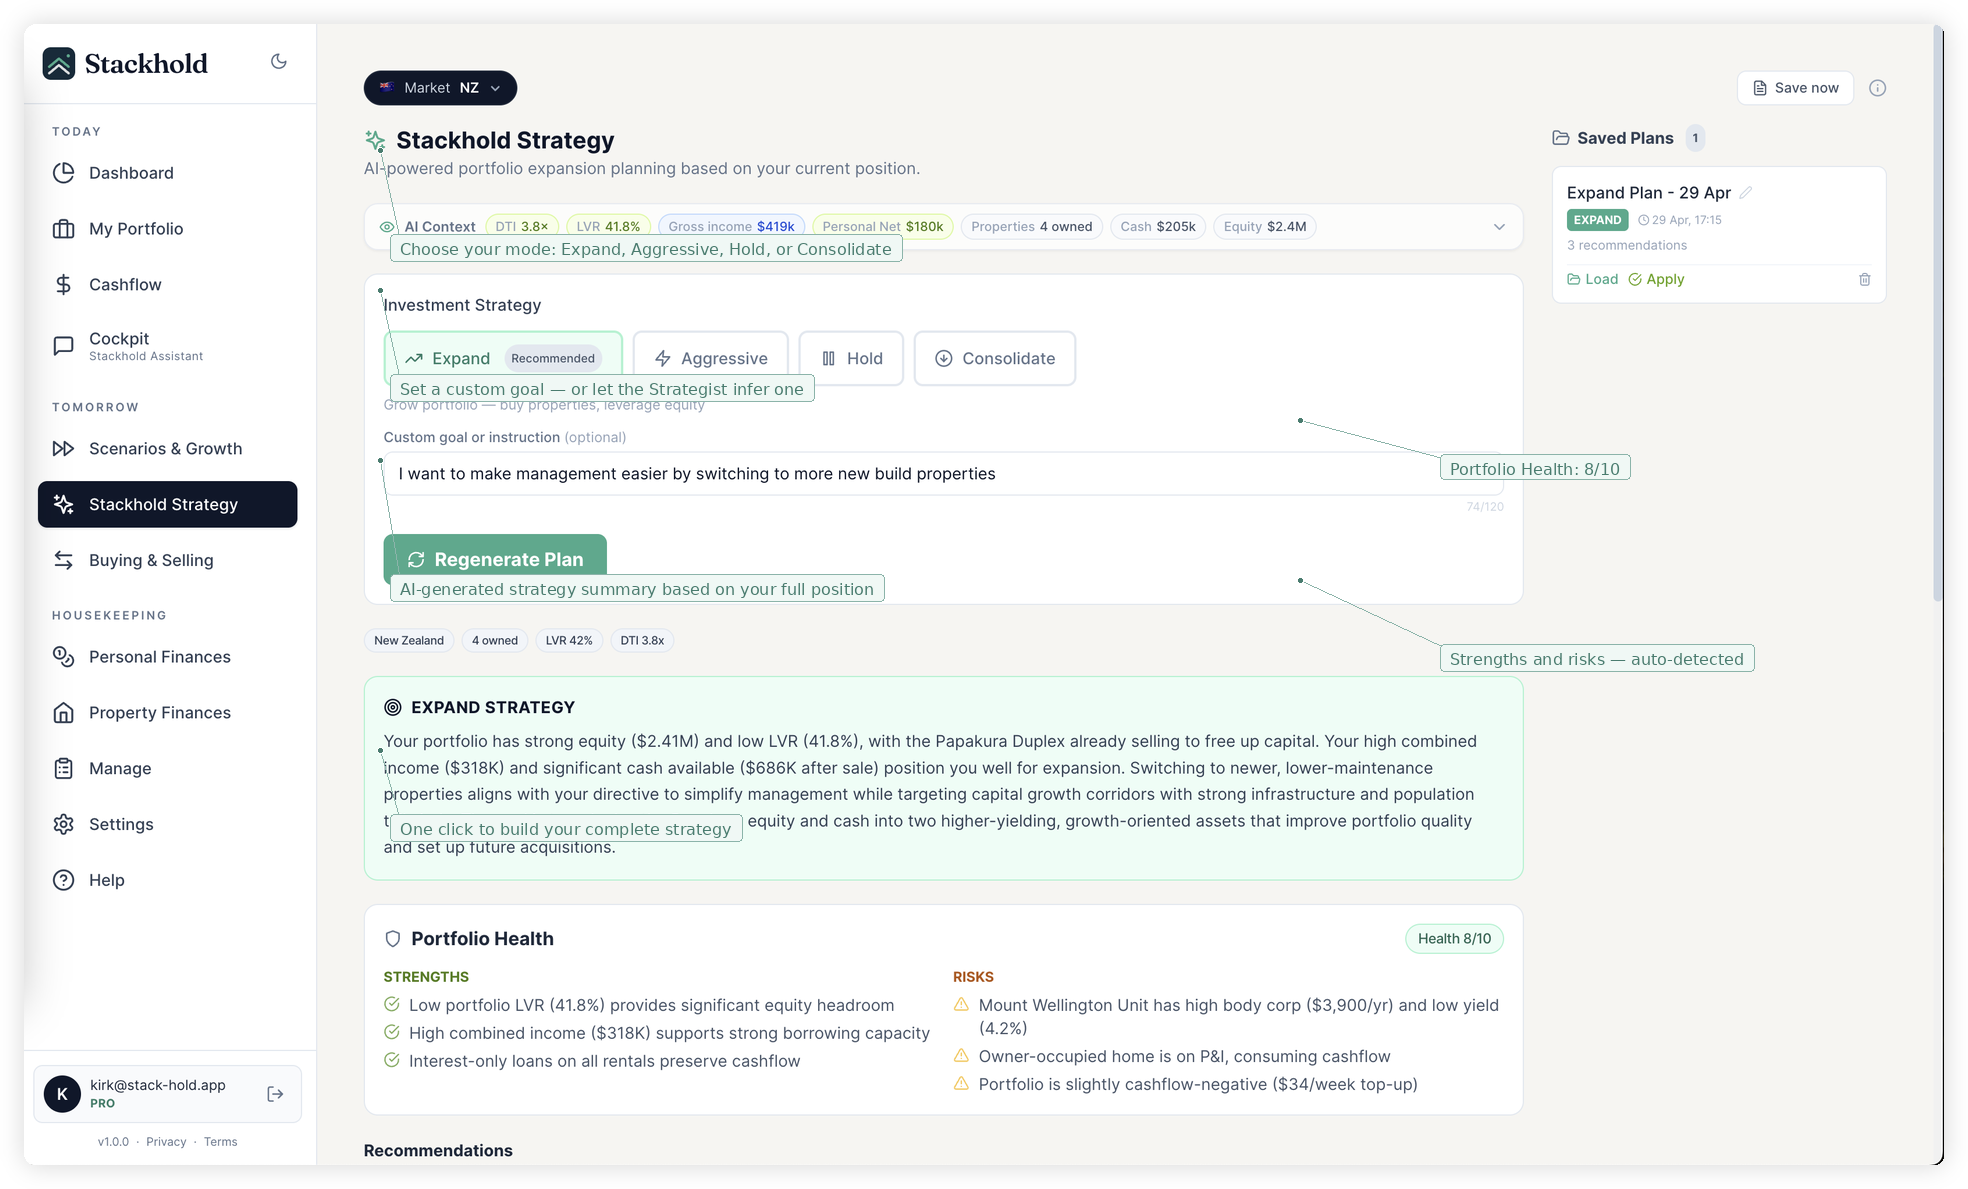Viewport: 1968px width, 1189px height.
Task: Click the Equity $2.4M chip
Action: (x=1265, y=227)
